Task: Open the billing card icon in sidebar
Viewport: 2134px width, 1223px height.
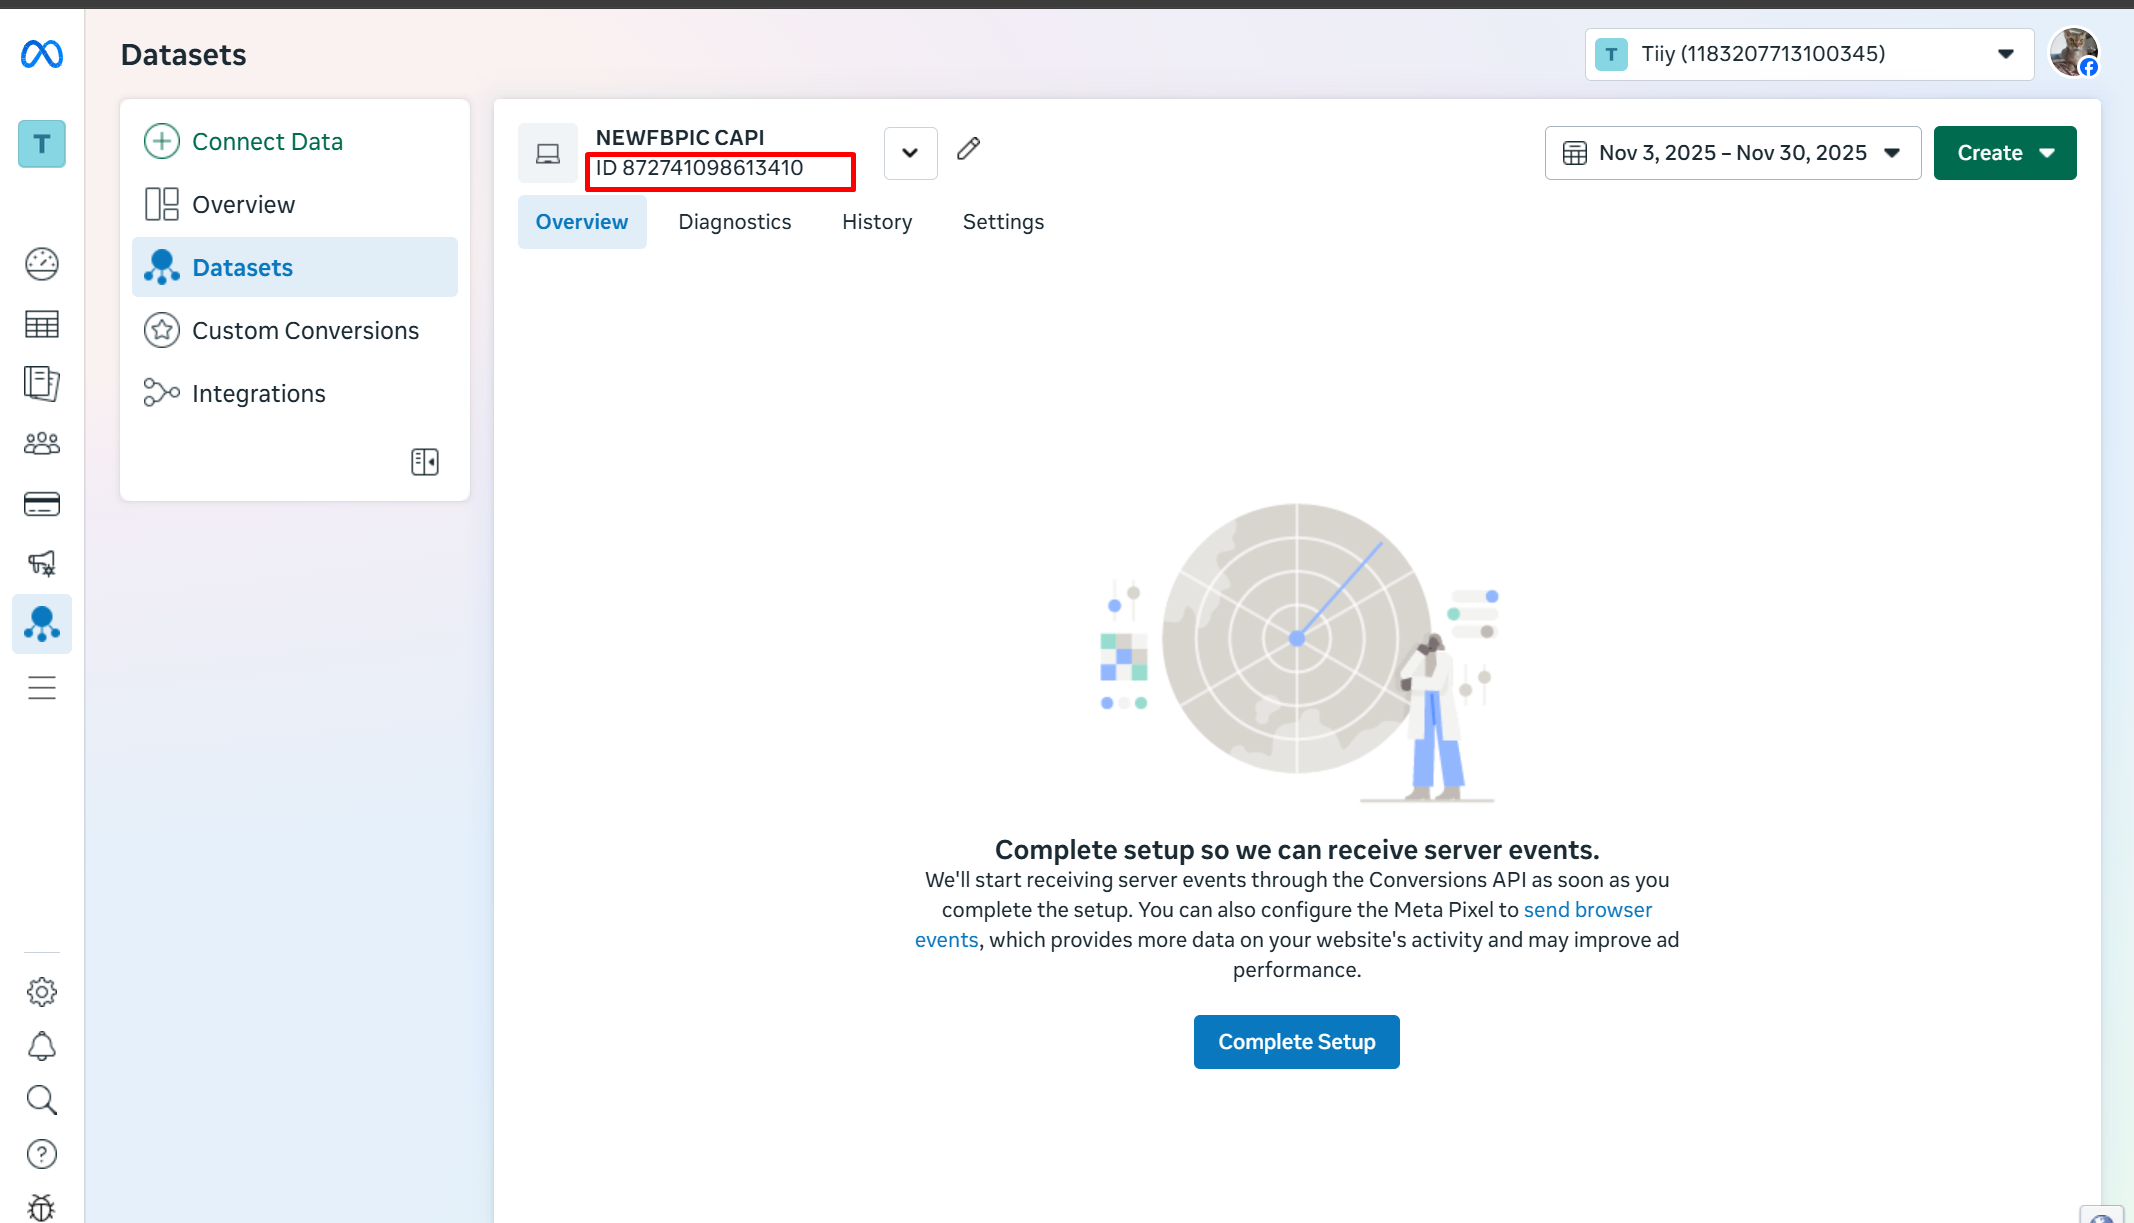Action: (x=42, y=504)
